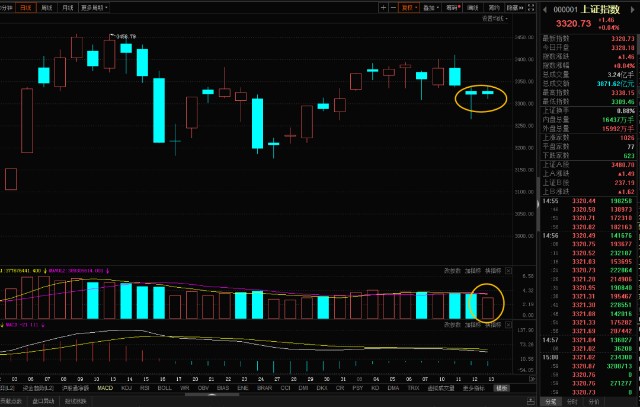Screen dimensions: 640x407
Task: Switch indicator to RSI
Action: click(x=144, y=388)
